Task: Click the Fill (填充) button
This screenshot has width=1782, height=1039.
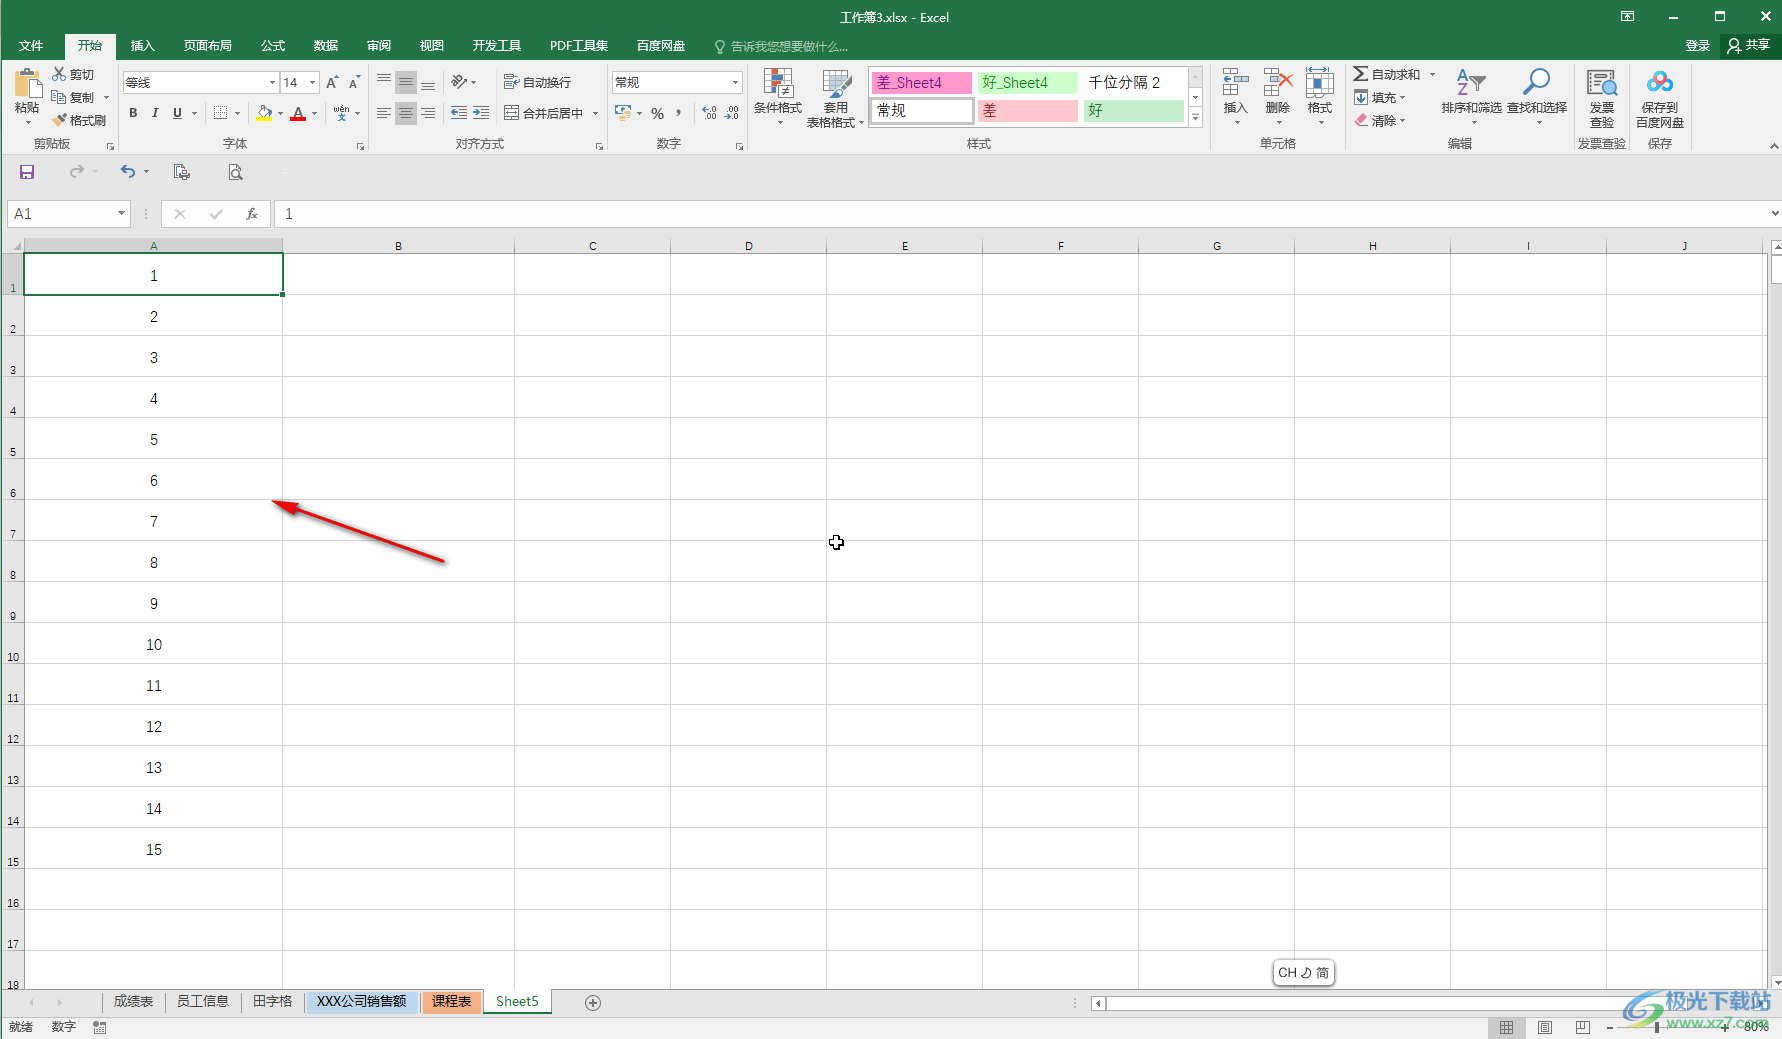Action: 1380,97
